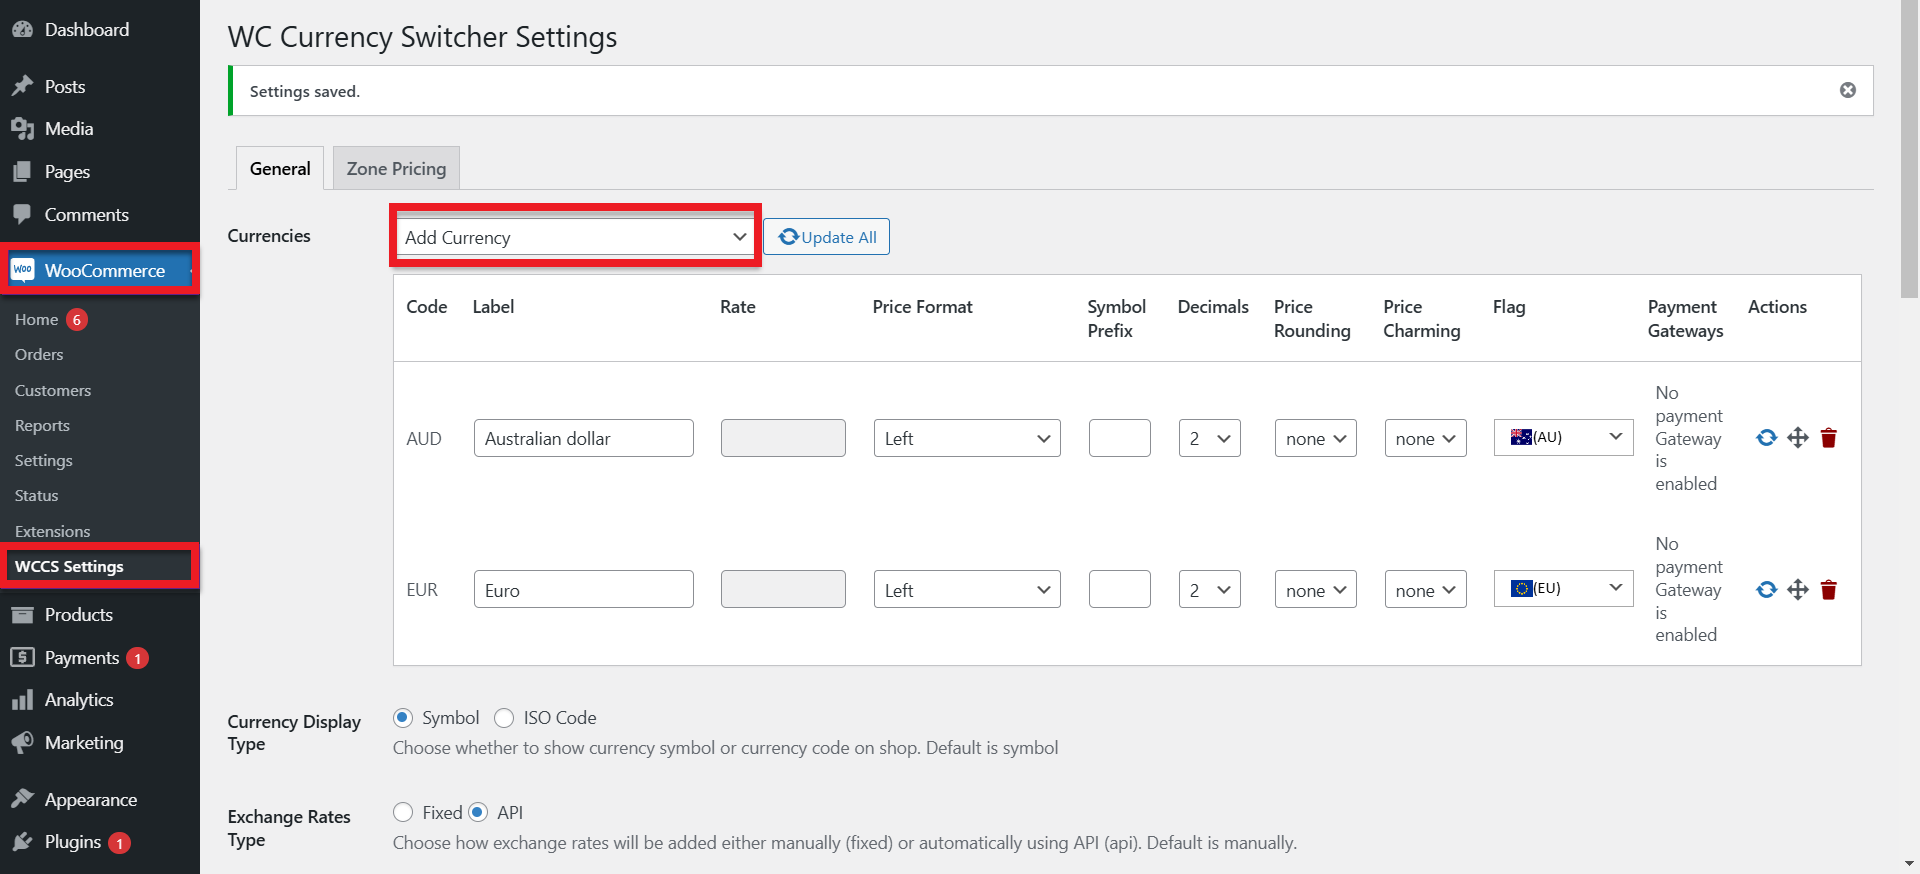Click the Marketing megaphone icon

22,743
